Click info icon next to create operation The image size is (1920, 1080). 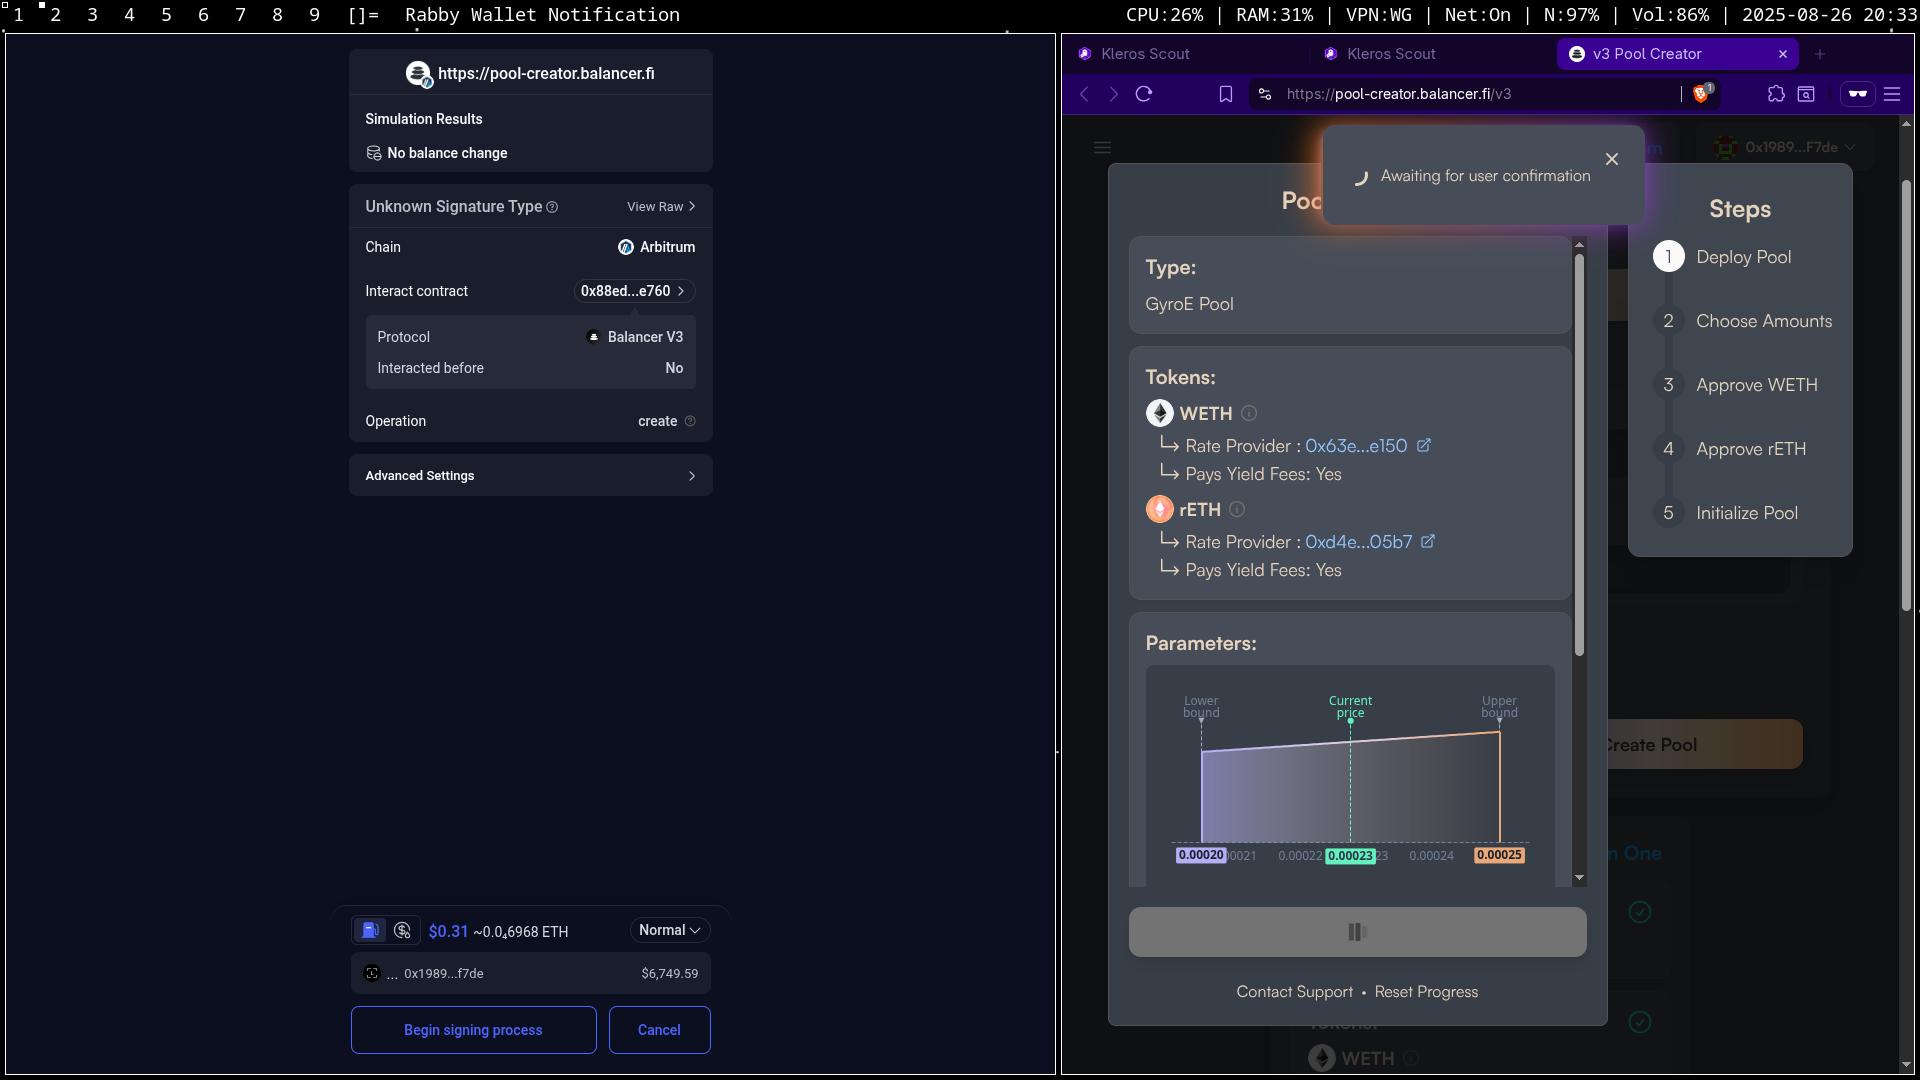[690, 421]
